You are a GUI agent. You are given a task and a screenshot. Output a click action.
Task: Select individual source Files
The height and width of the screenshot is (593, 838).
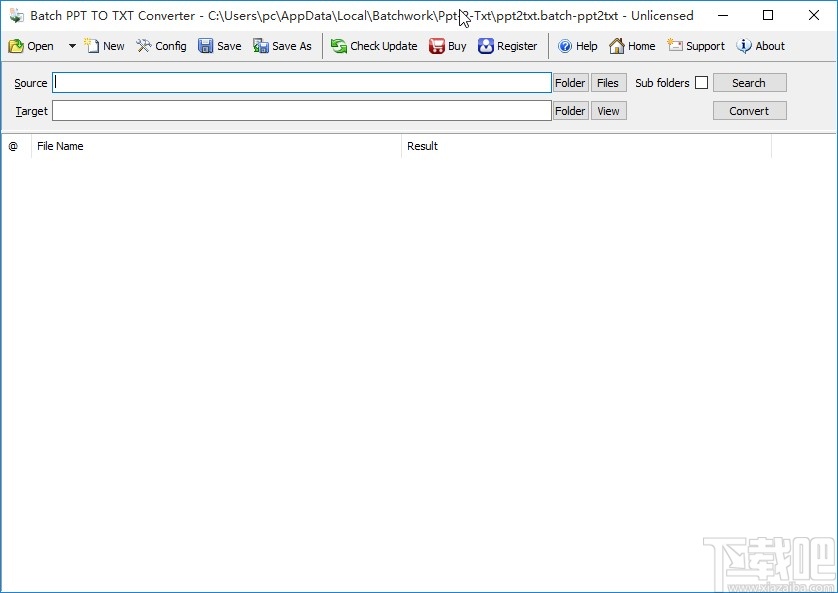(x=608, y=83)
